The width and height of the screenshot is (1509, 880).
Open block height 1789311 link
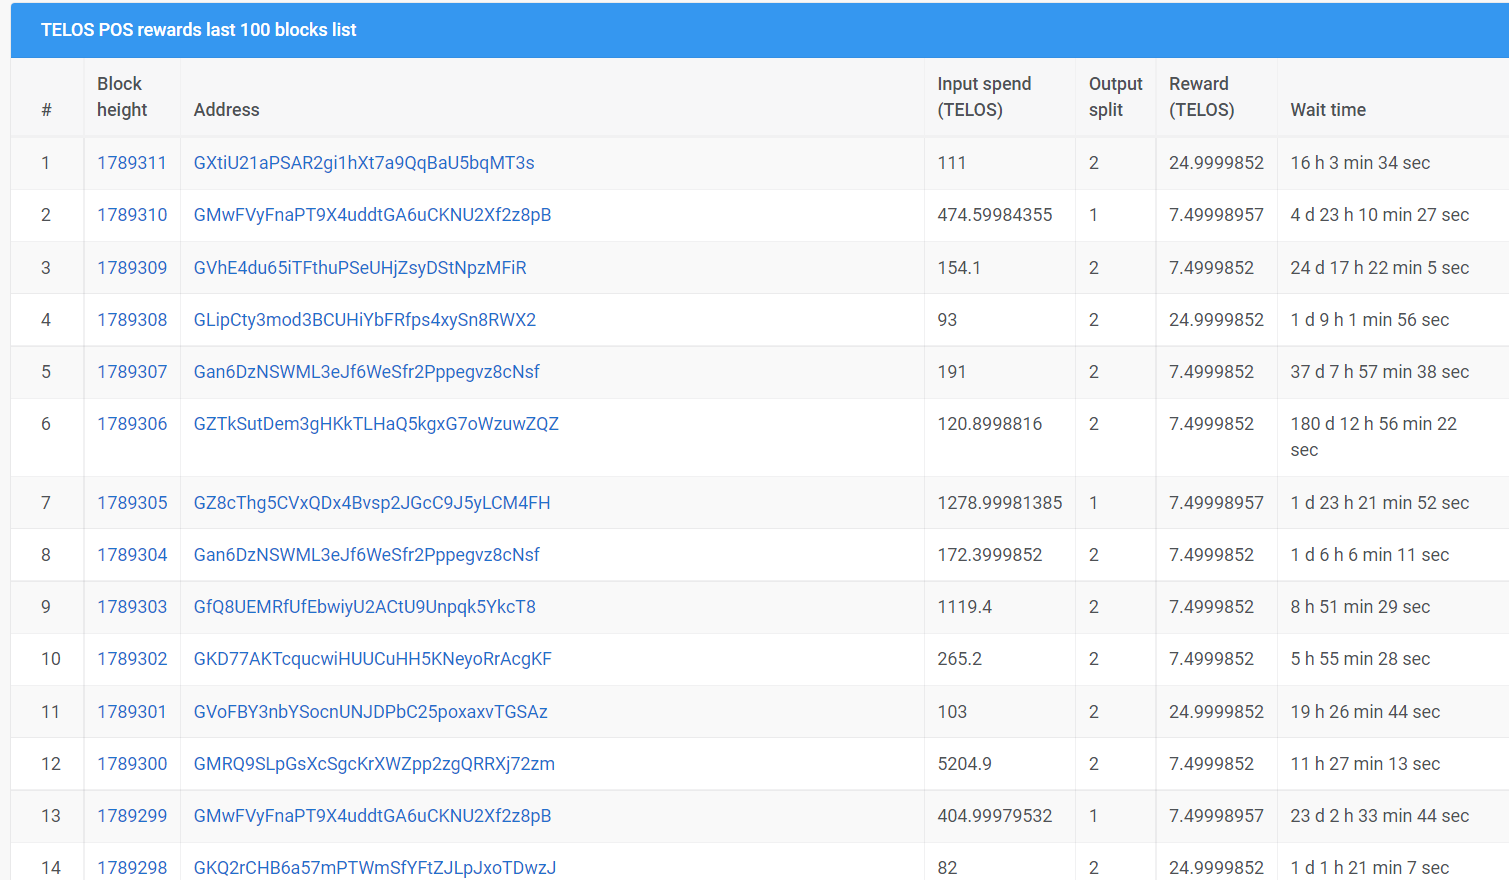point(132,163)
